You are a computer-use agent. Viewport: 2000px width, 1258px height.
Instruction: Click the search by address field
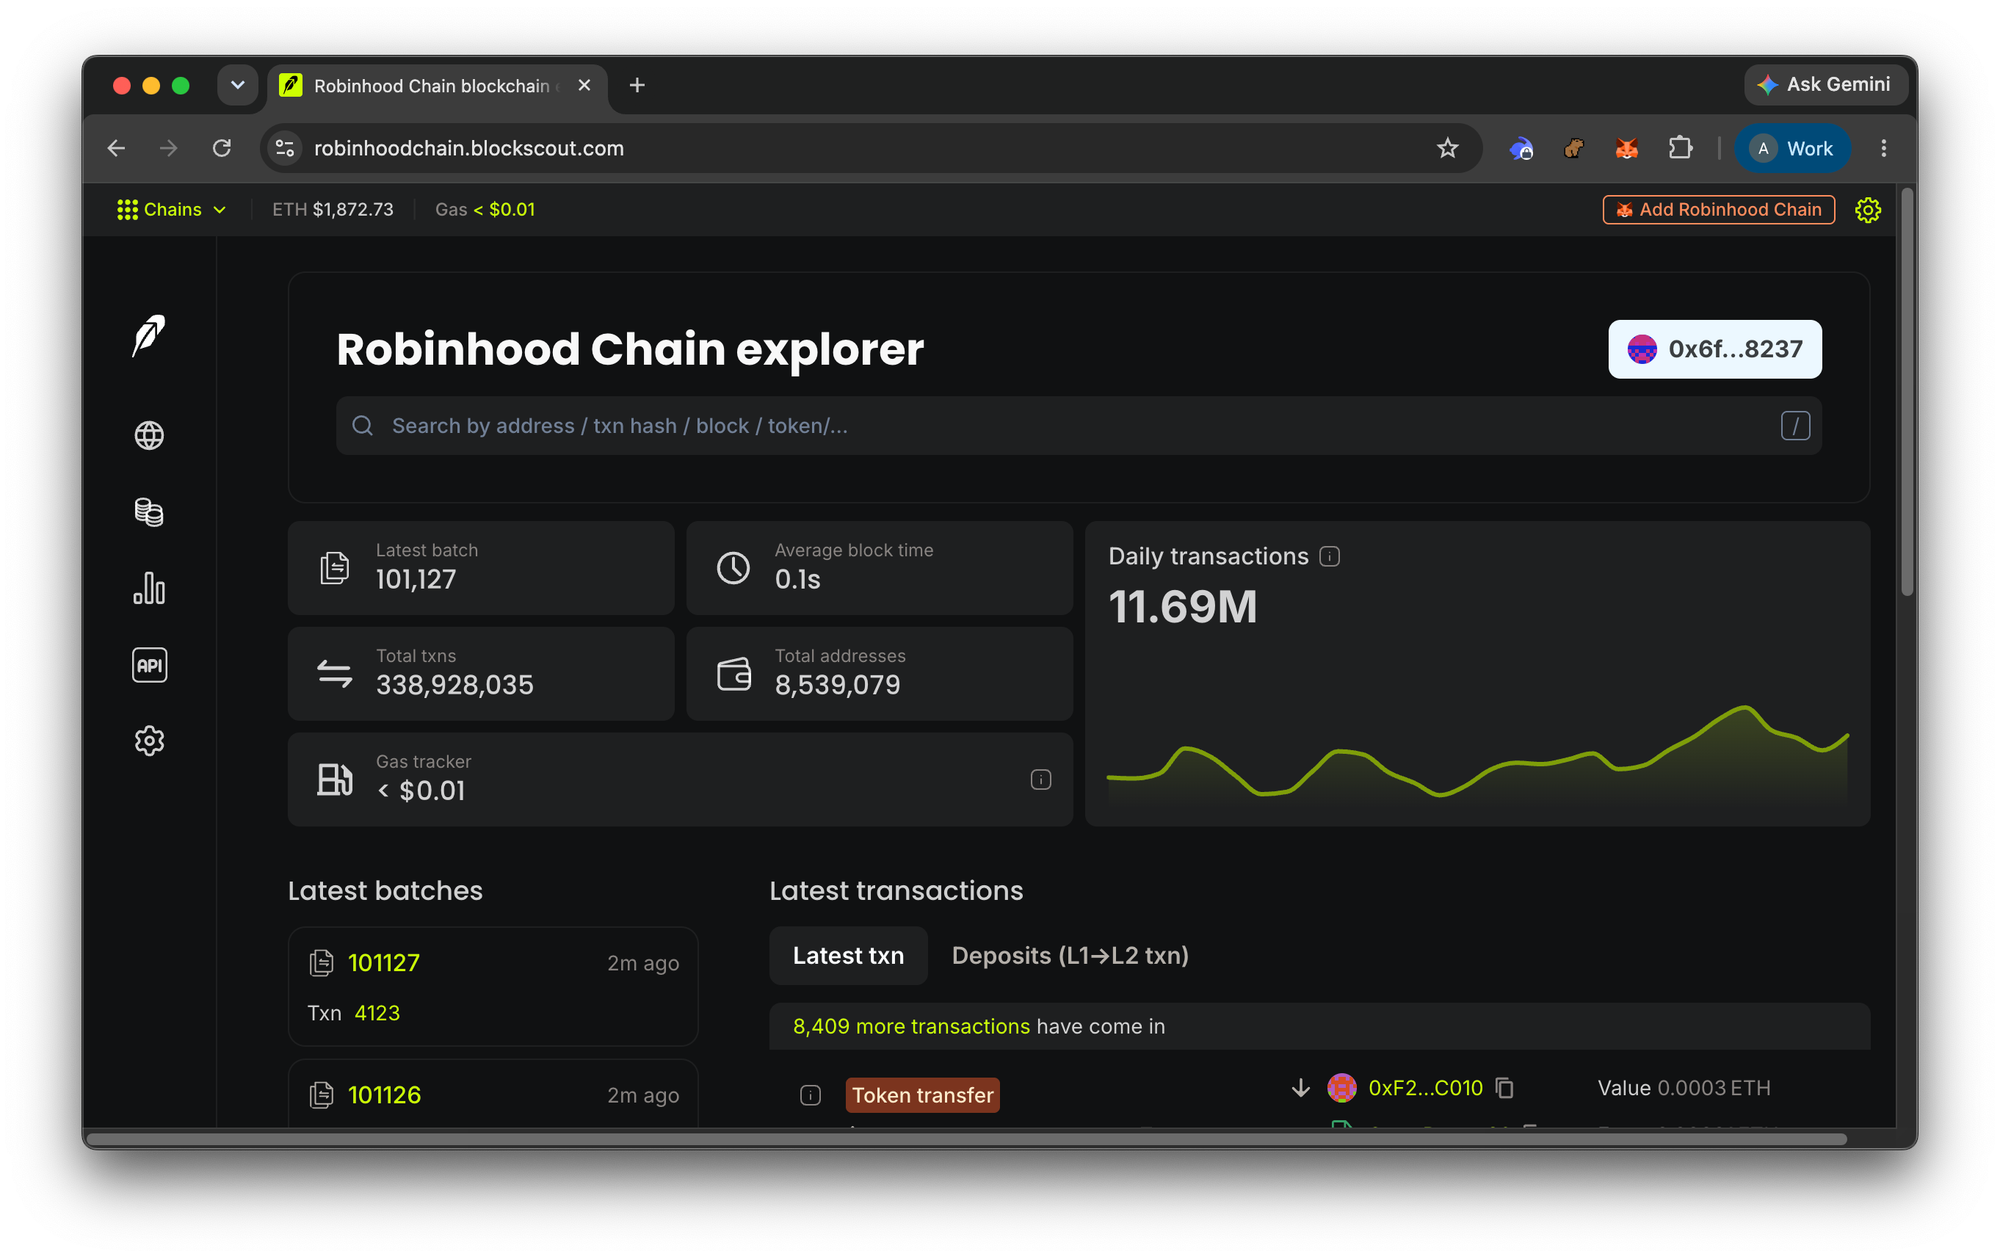point(1078,427)
